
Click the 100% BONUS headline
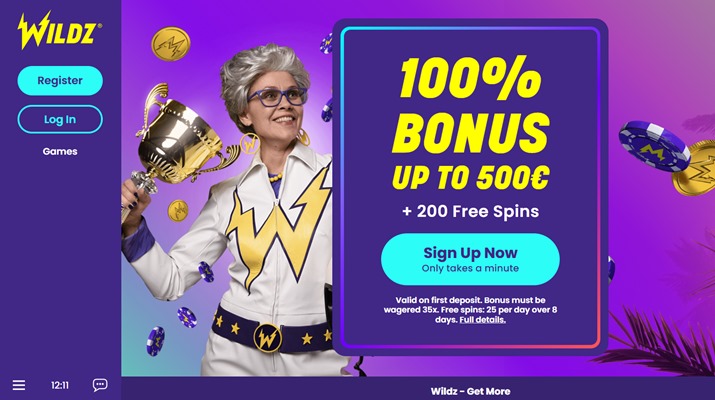[471, 105]
